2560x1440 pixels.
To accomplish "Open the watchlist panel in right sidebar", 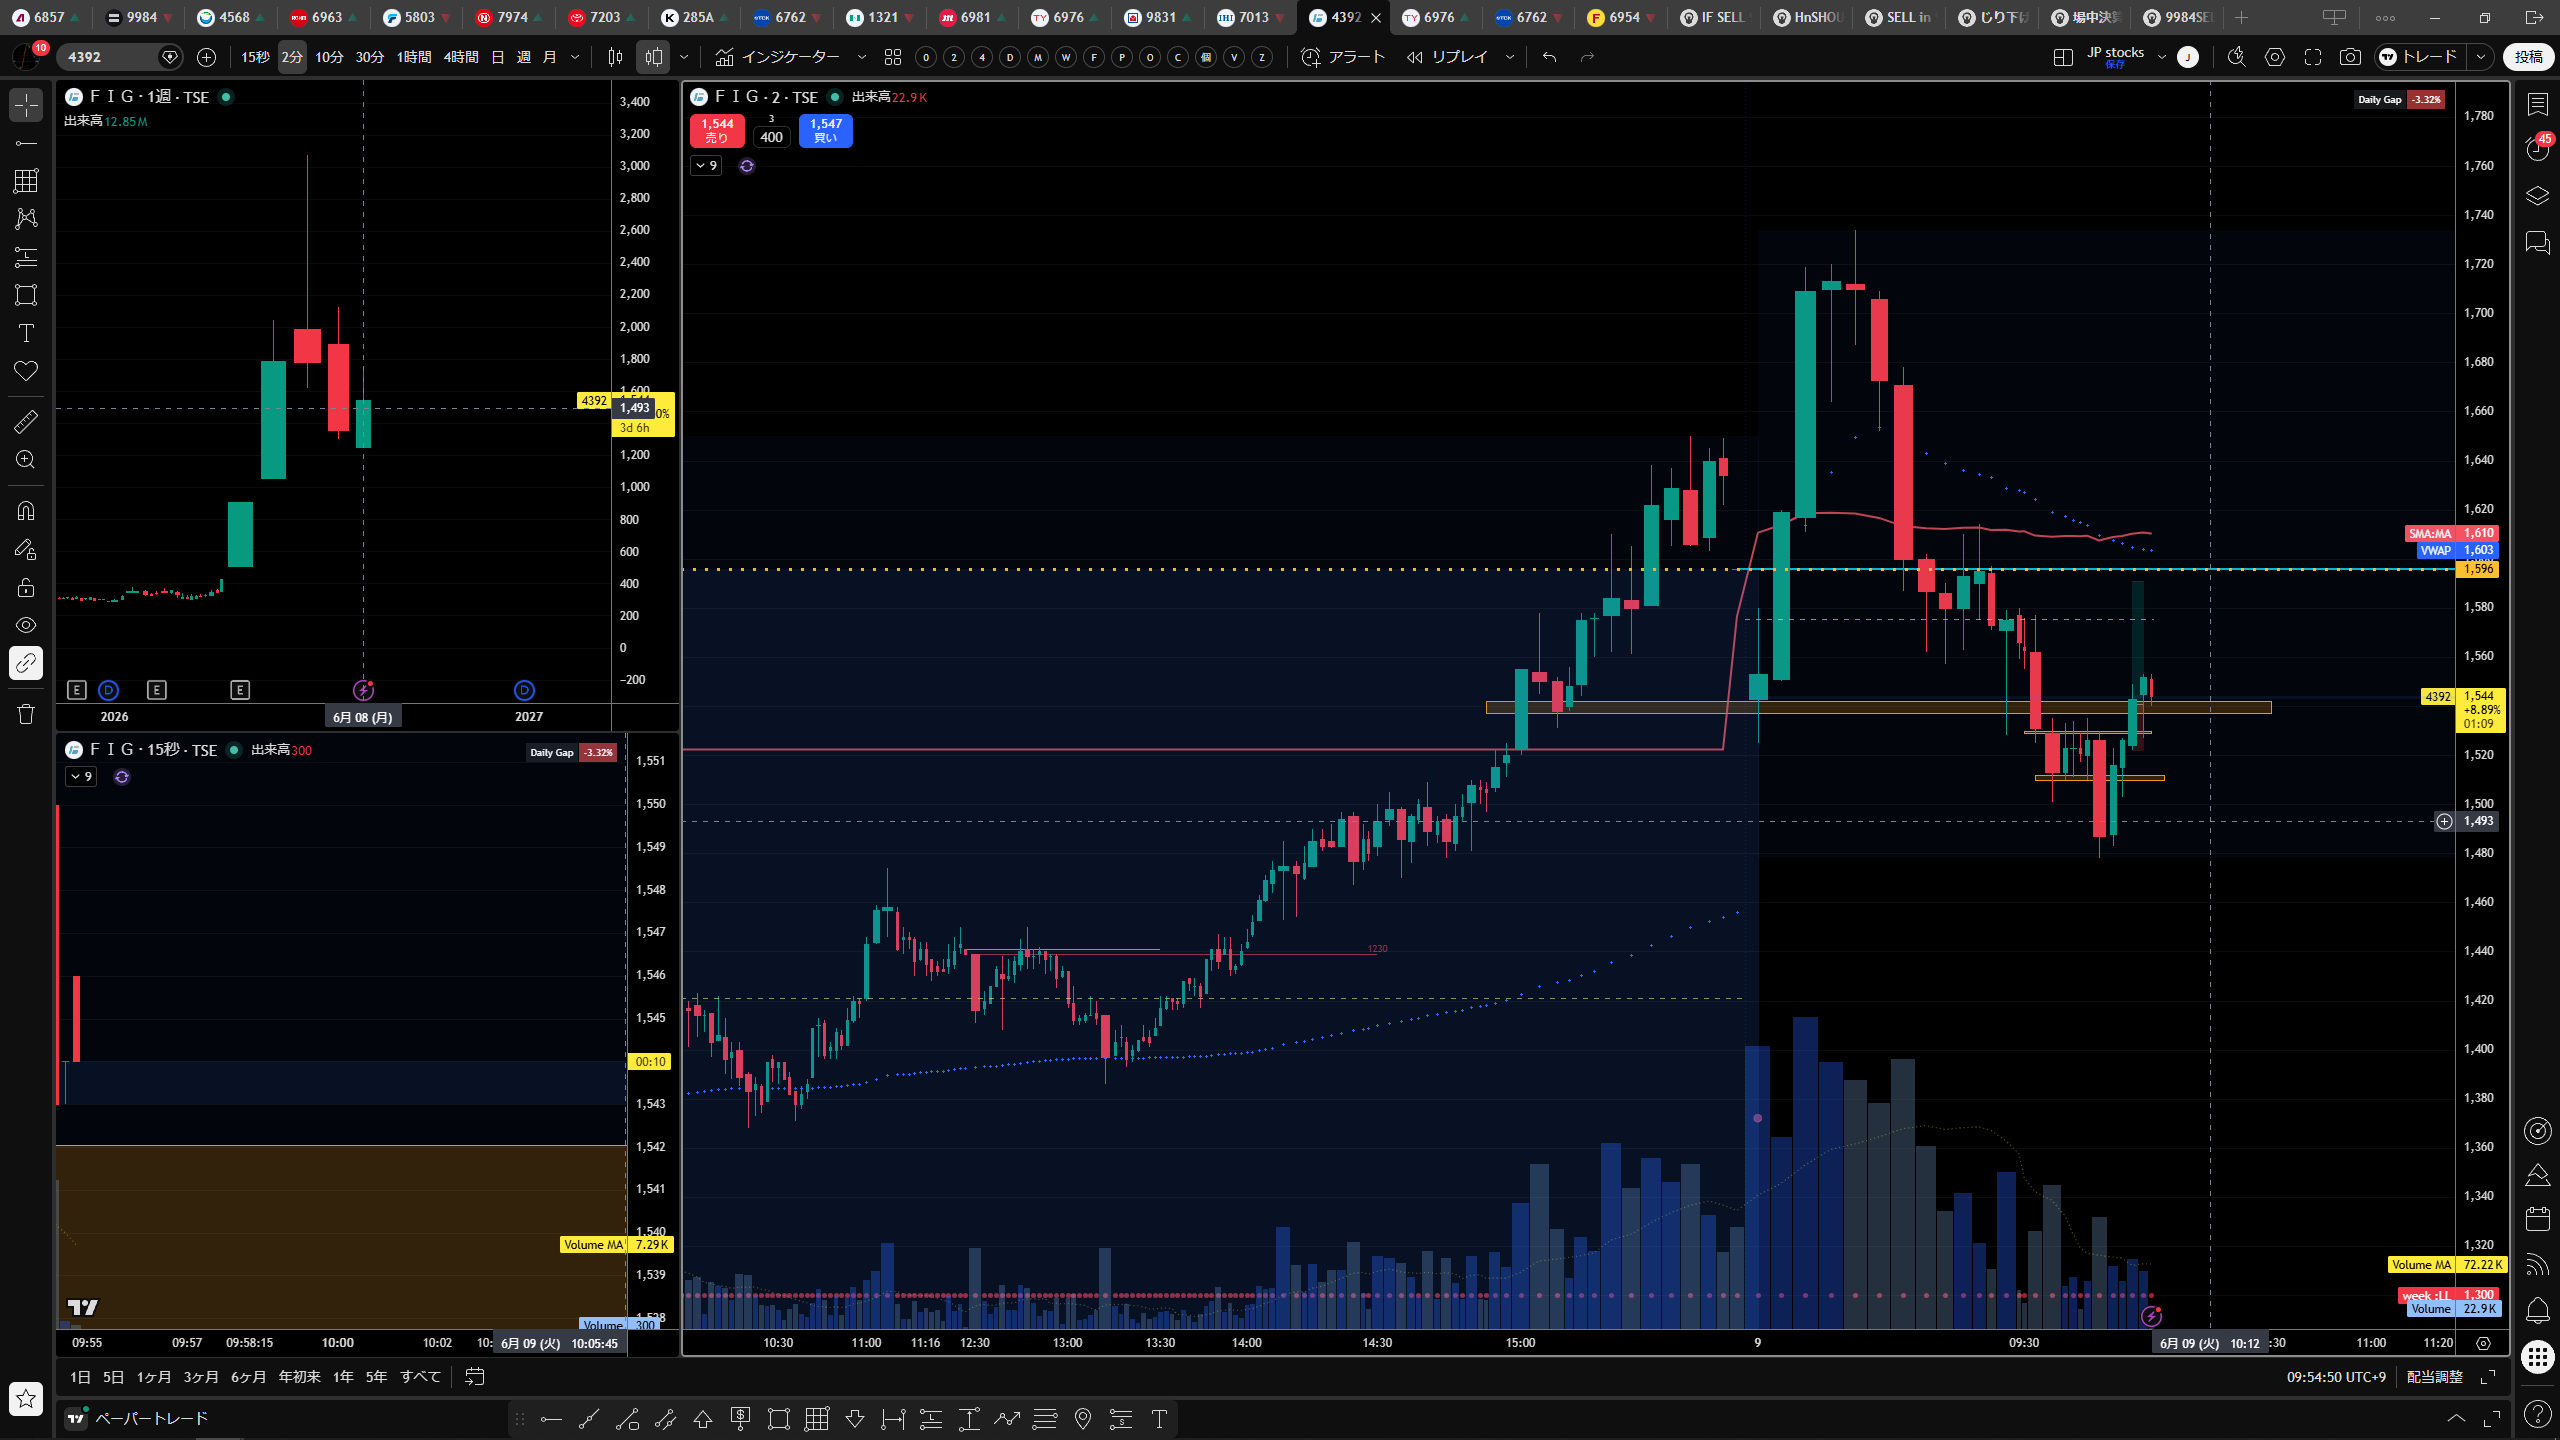I will (2538, 105).
